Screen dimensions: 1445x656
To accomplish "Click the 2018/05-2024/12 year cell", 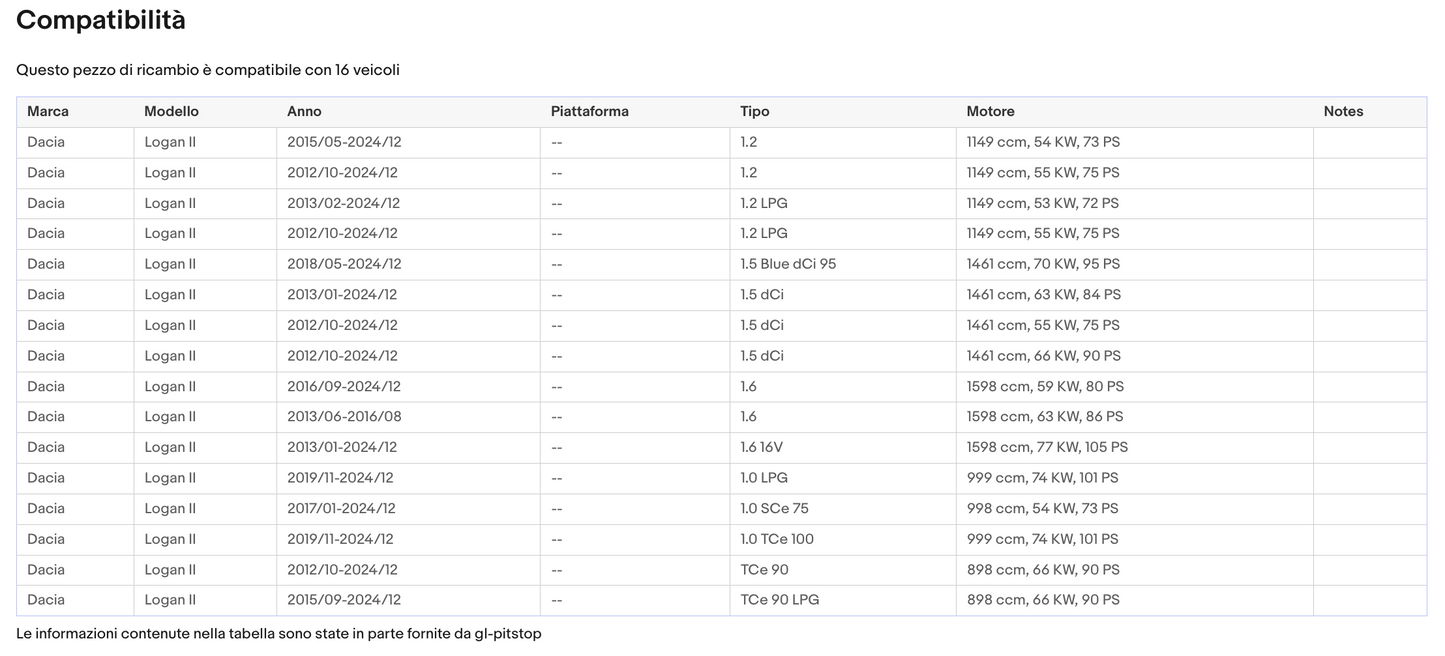I will click(x=344, y=264).
